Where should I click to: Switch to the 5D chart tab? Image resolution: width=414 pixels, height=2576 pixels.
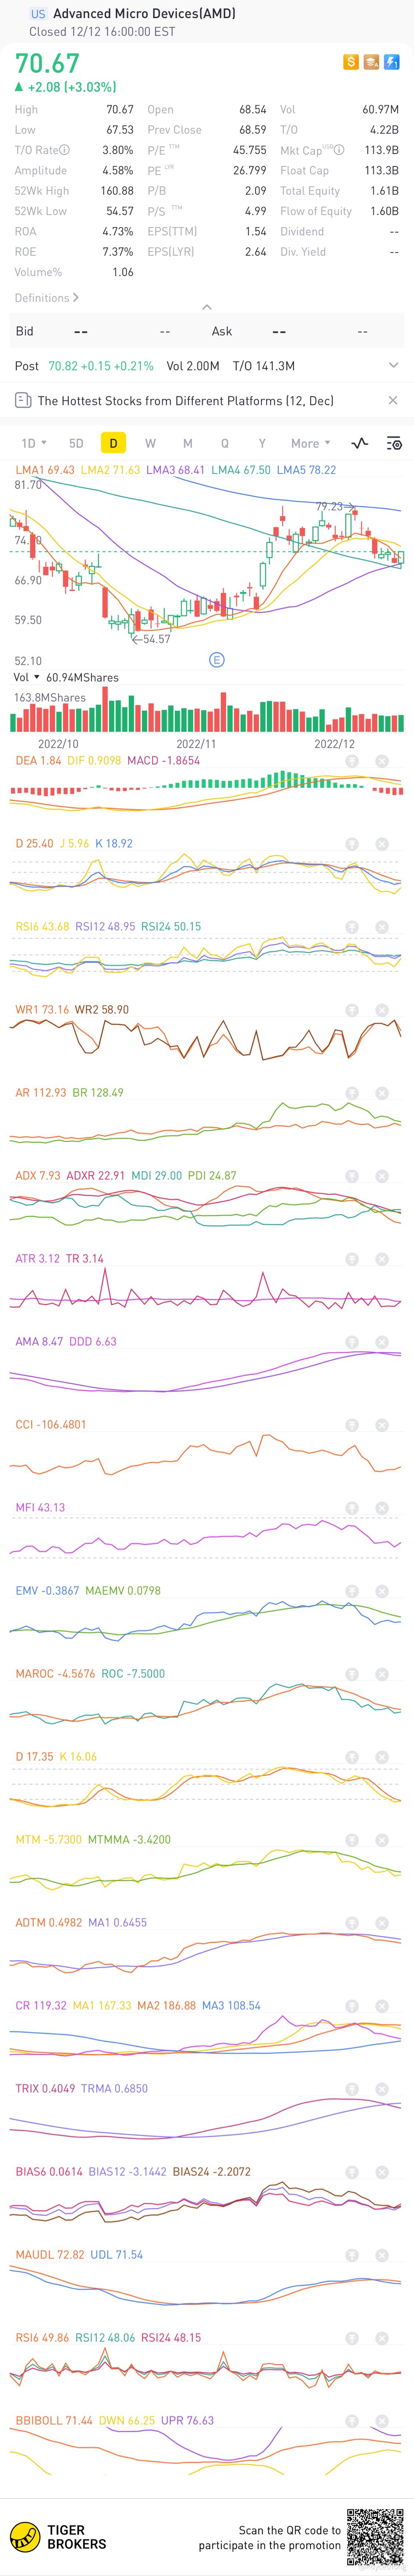(x=76, y=443)
